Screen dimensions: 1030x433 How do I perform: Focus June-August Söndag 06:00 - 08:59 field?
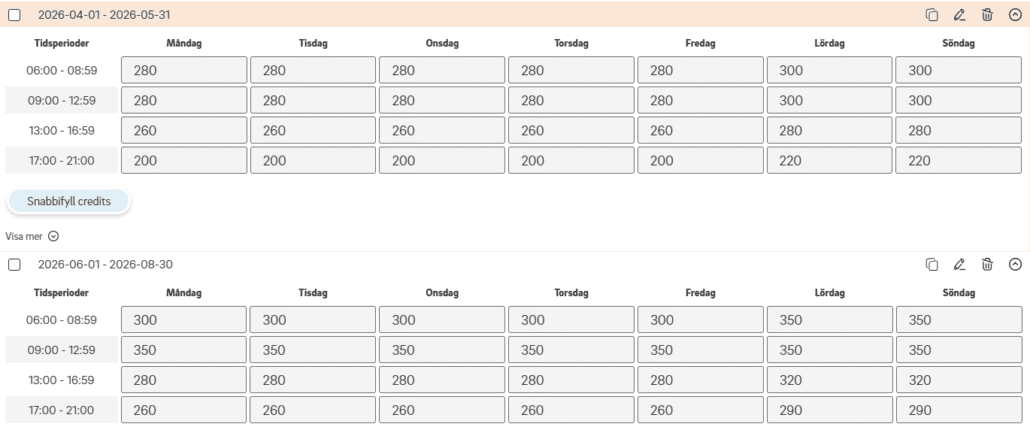958,320
